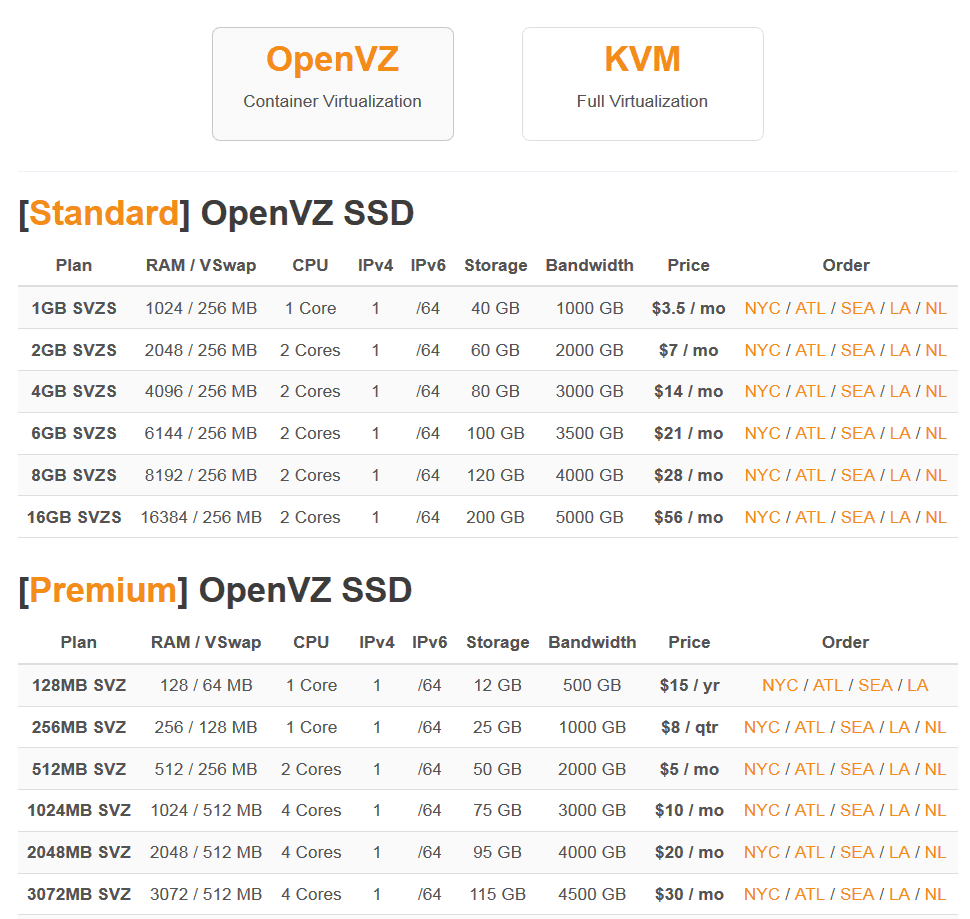Order 128MB SVZ plan in SEA
The width and height of the screenshot is (970, 919).
click(x=875, y=685)
